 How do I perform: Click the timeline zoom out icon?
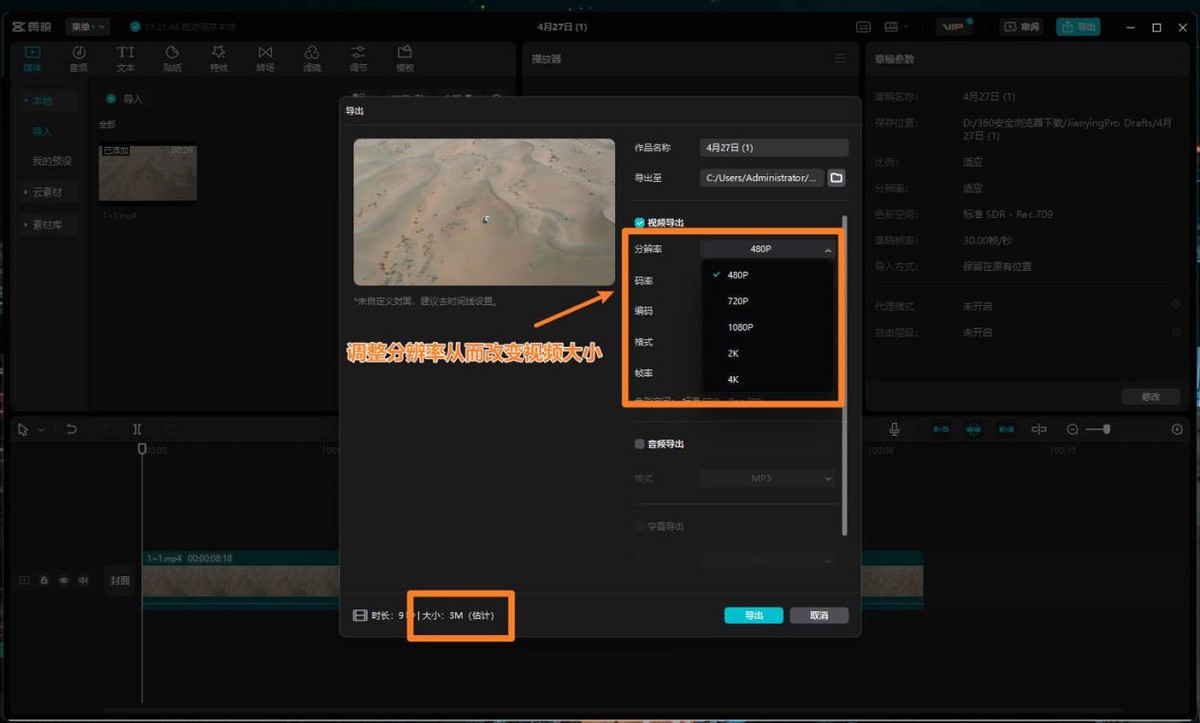pos(1073,429)
